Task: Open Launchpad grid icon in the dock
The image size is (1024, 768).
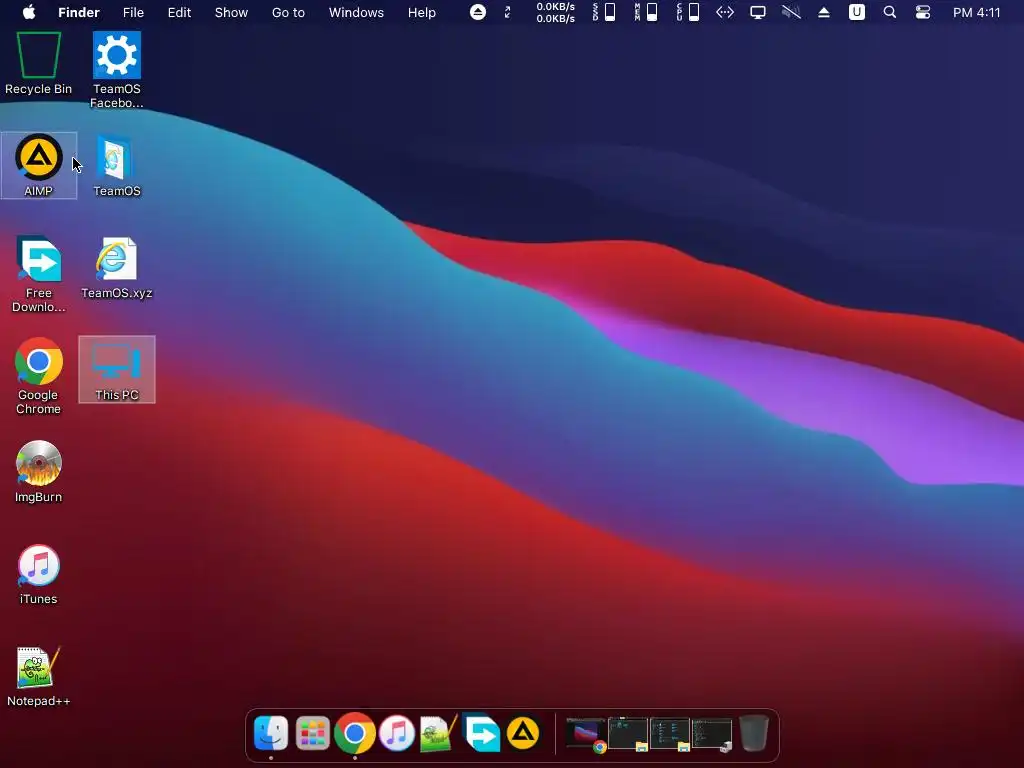Action: pyautogui.click(x=312, y=733)
